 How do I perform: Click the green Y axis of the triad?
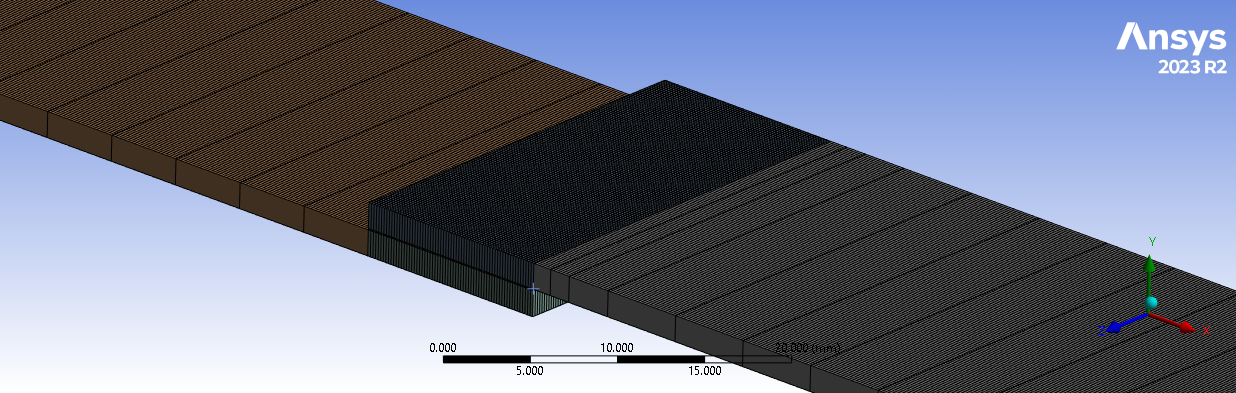point(1150,272)
